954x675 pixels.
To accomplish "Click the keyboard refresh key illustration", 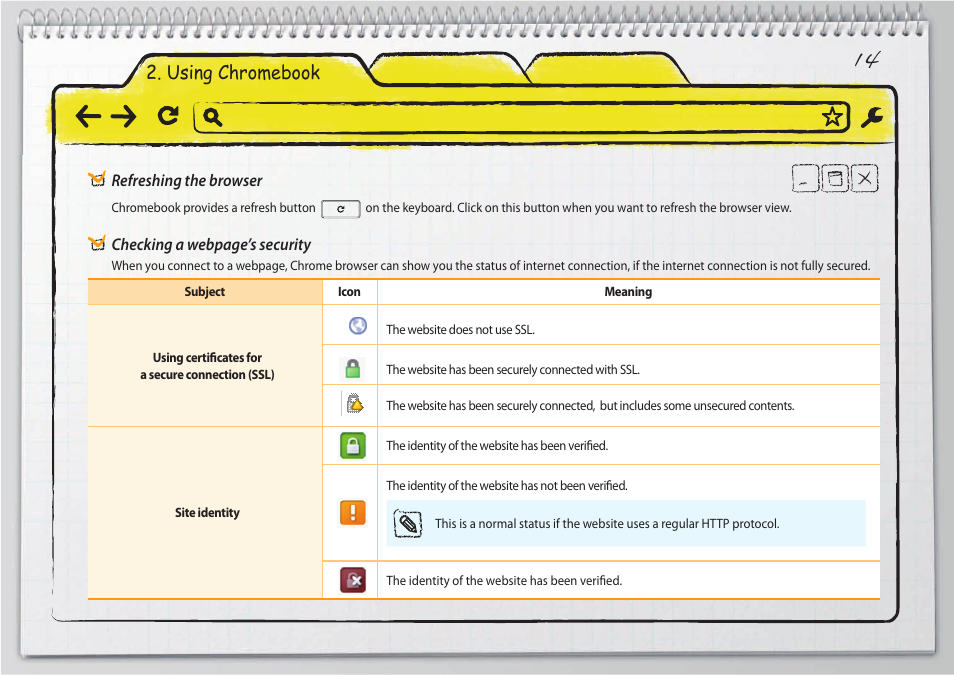I will (341, 209).
